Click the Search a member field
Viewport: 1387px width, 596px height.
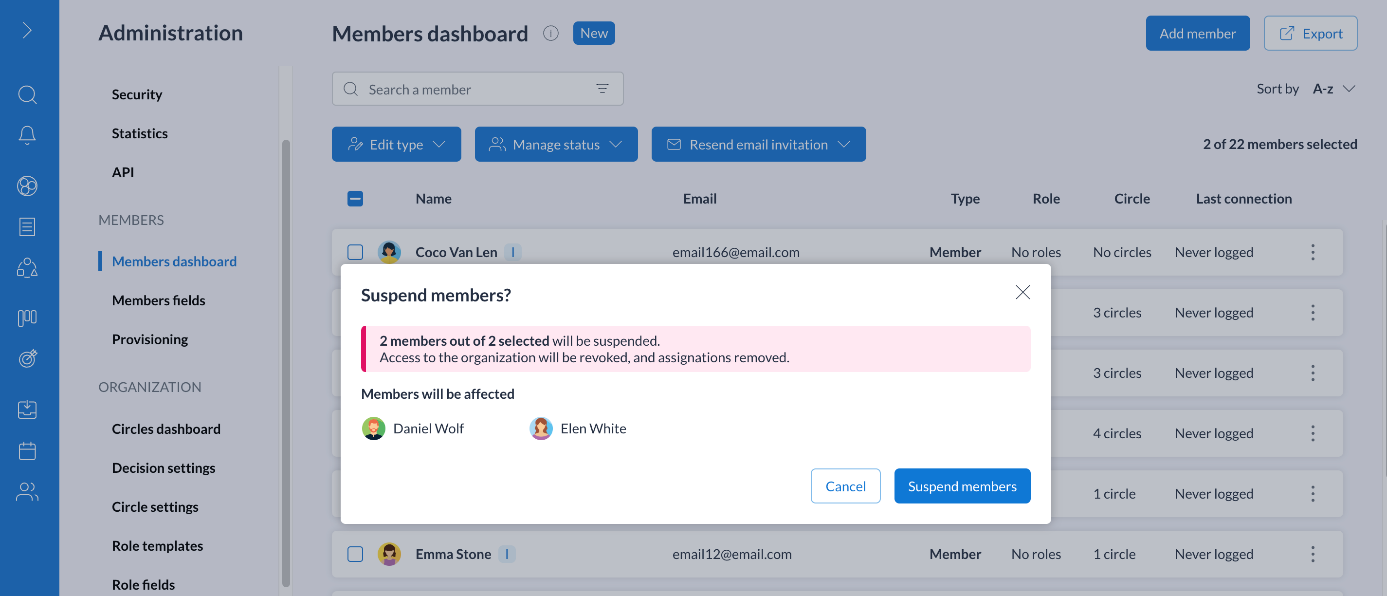point(477,89)
